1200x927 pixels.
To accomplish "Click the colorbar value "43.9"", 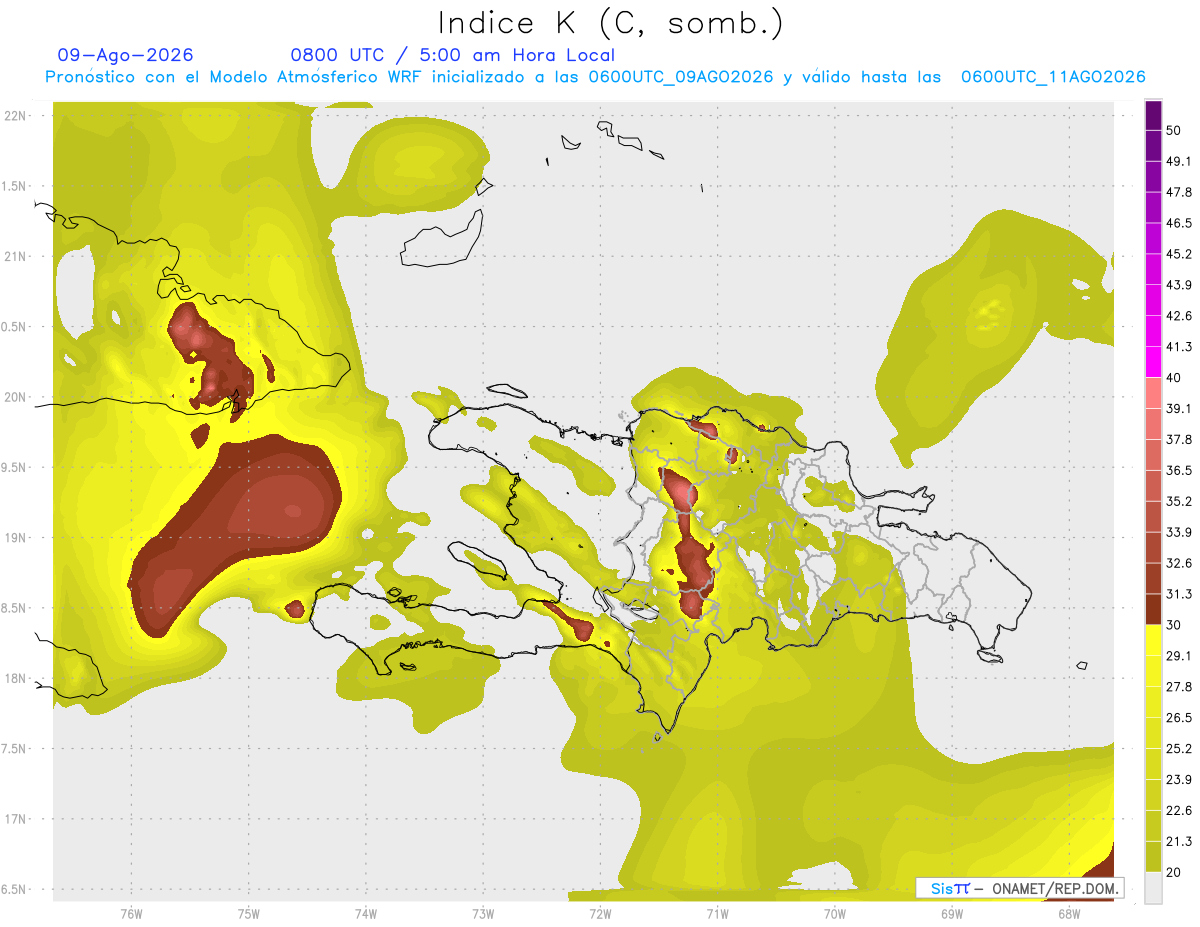I will [1179, 285].
